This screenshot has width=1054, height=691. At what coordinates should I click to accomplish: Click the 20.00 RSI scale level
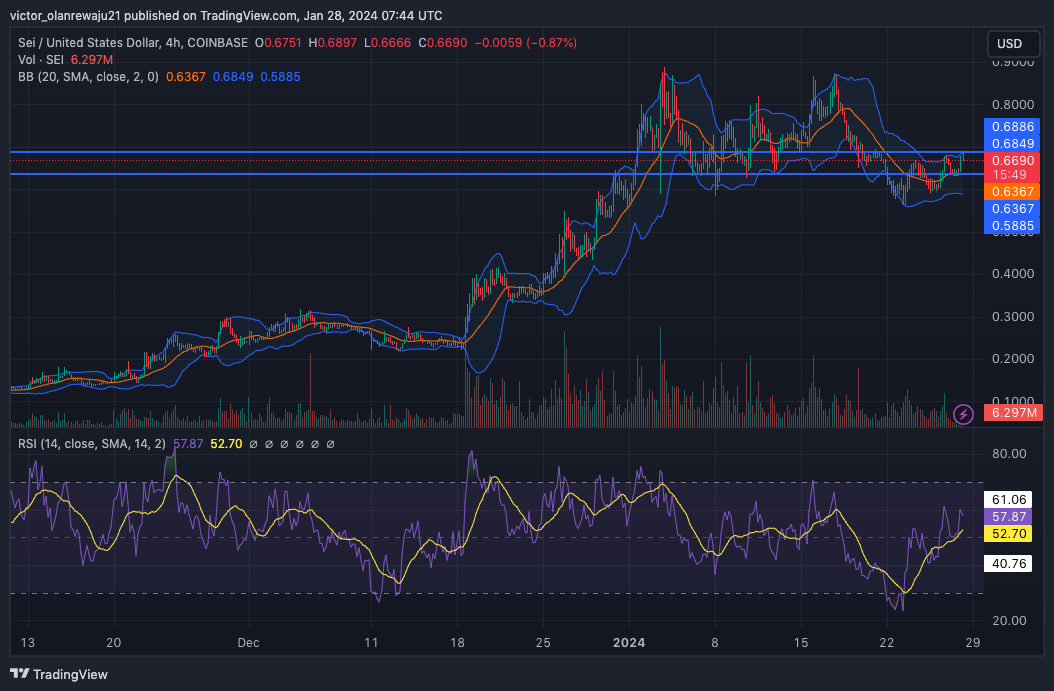(x=1009, y=620)
